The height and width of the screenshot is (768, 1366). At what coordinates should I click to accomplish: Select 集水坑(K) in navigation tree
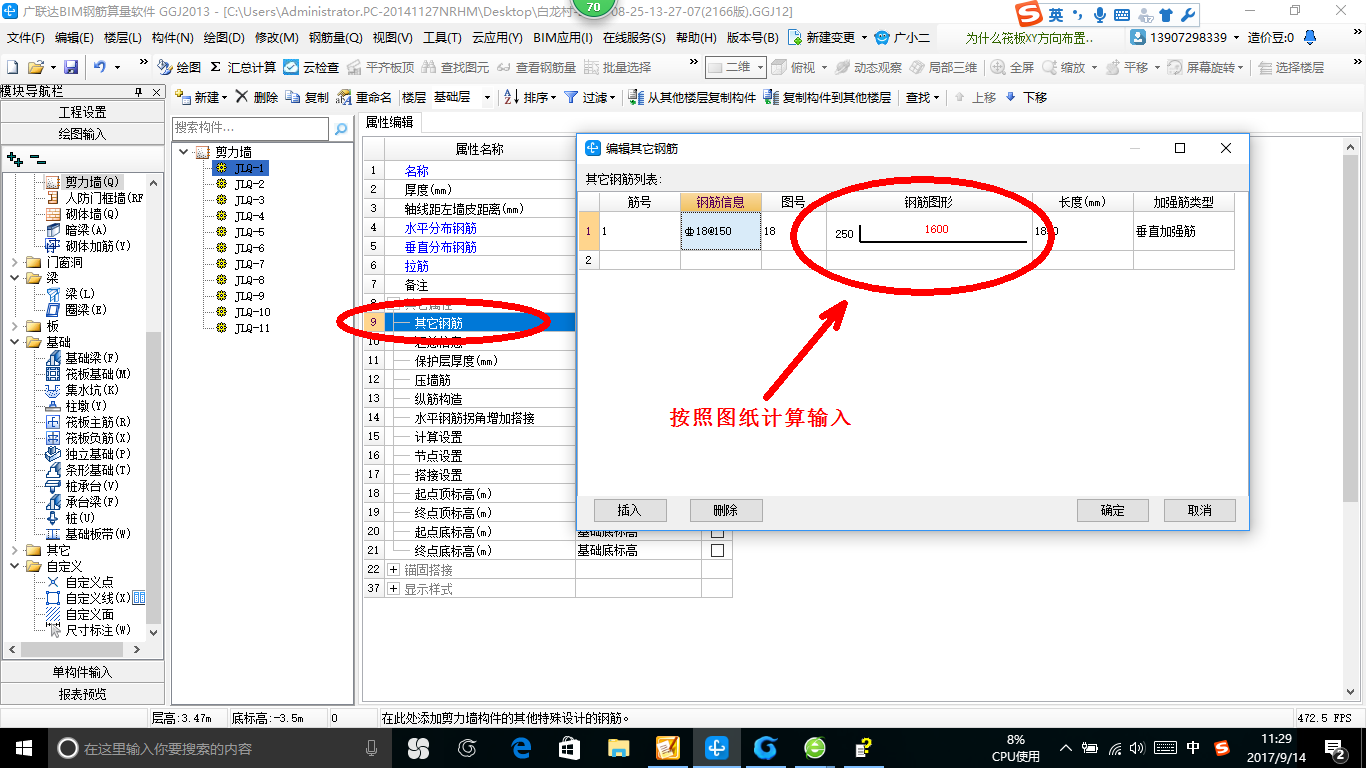coord(92,390)
